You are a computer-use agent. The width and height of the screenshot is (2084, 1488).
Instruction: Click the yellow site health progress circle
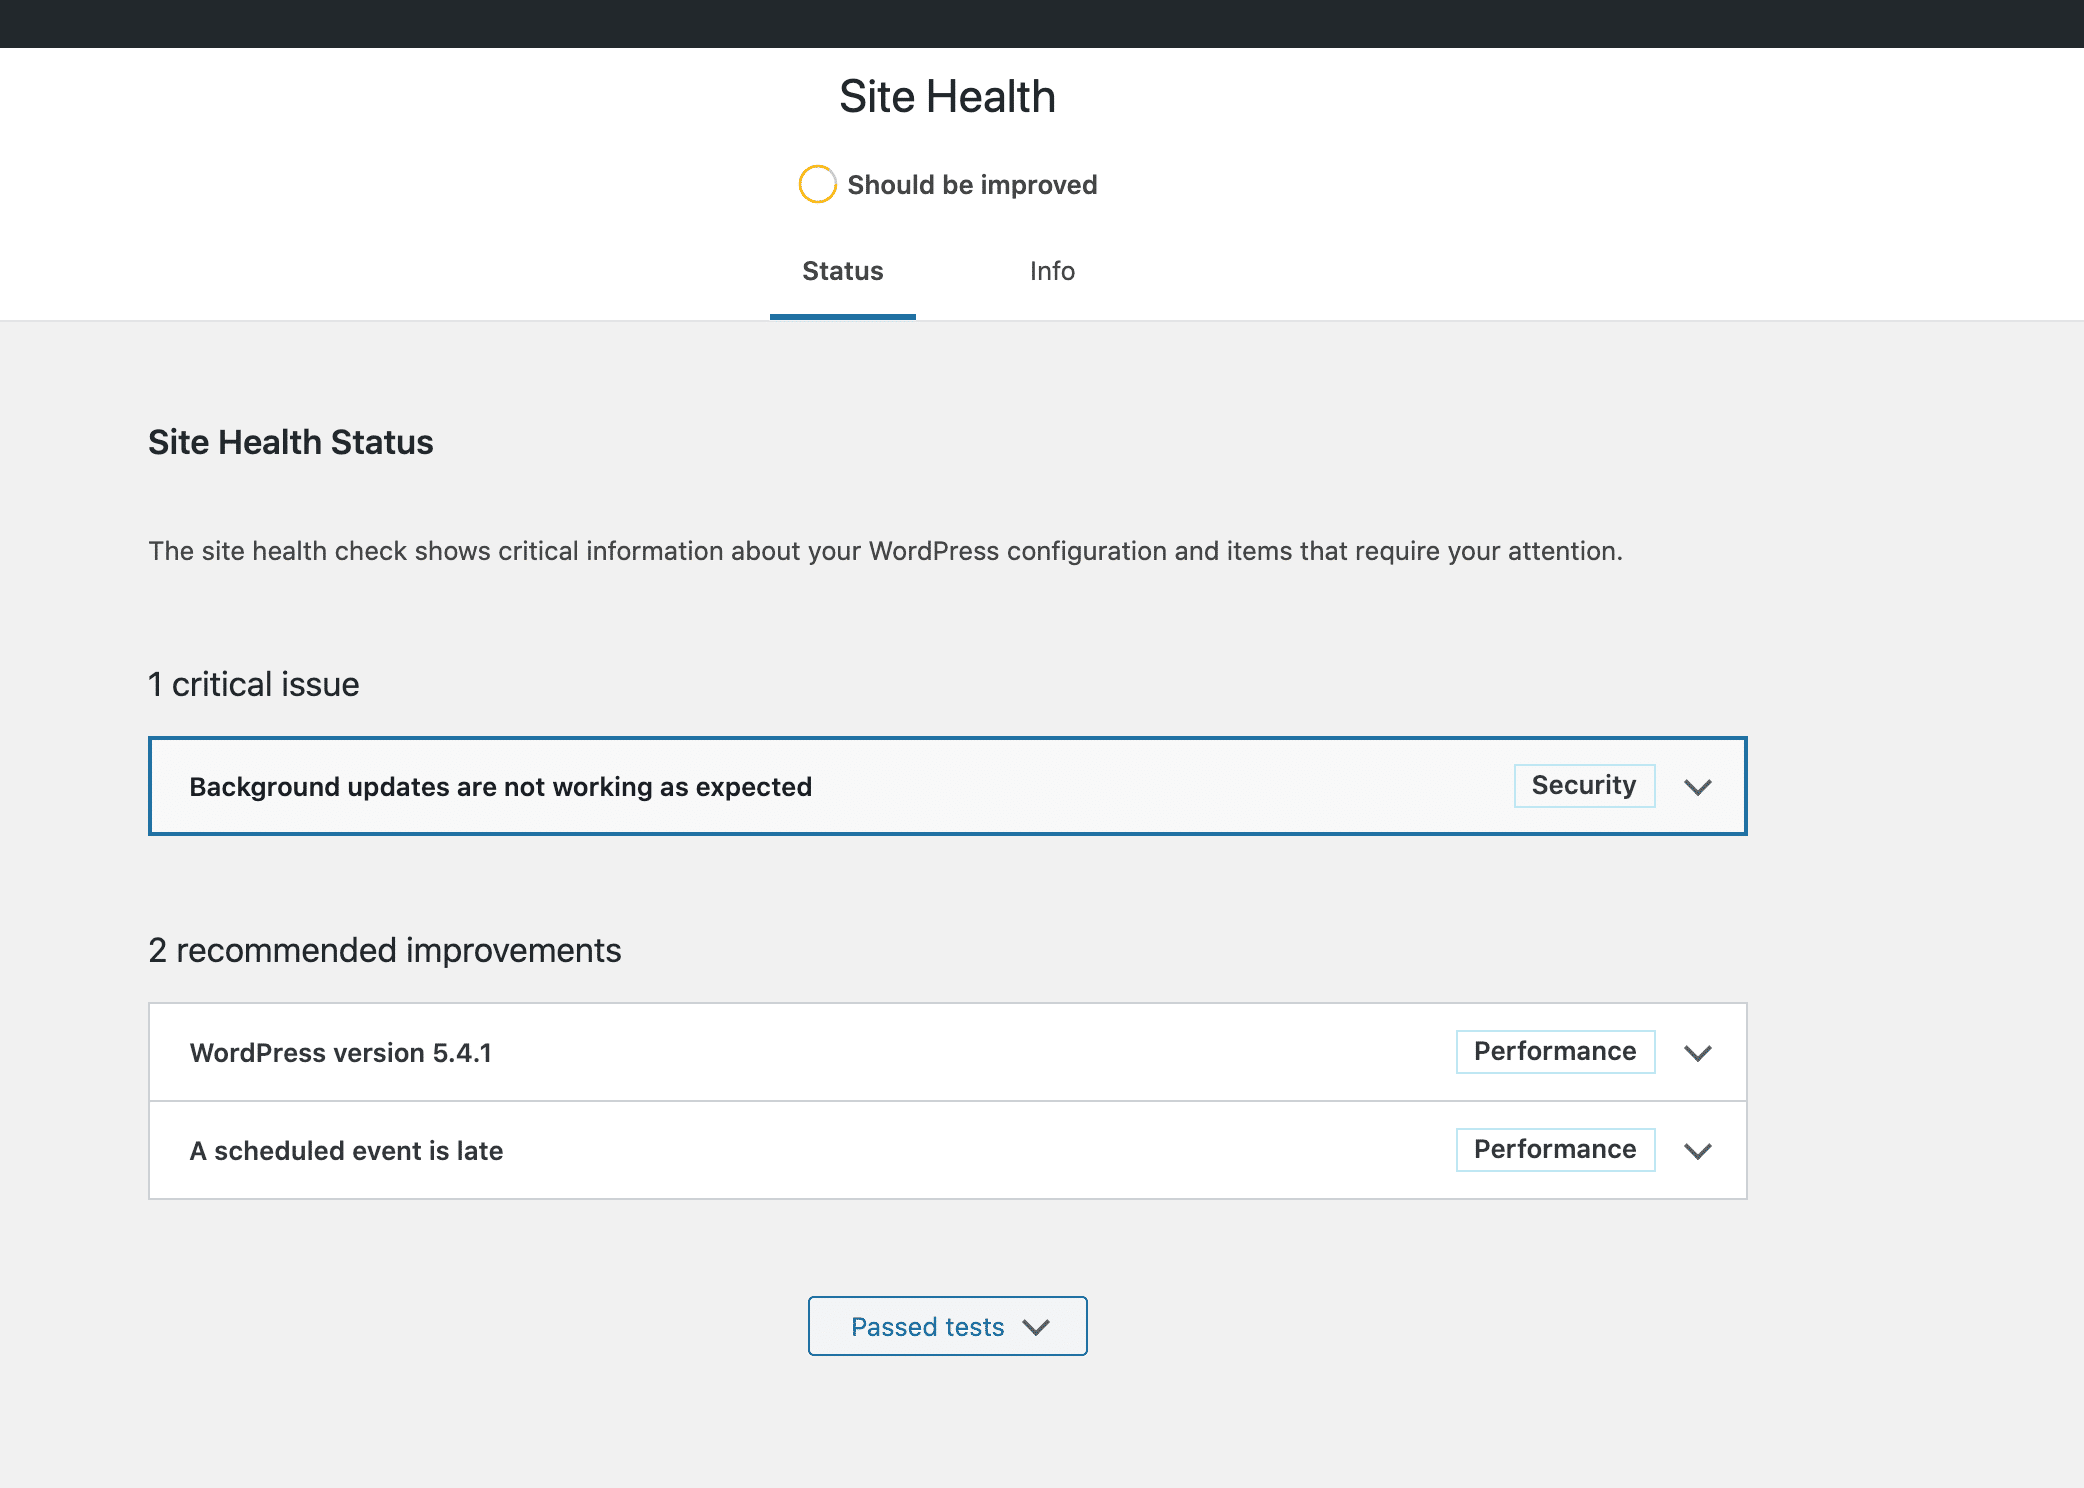[x=817, y=184]
